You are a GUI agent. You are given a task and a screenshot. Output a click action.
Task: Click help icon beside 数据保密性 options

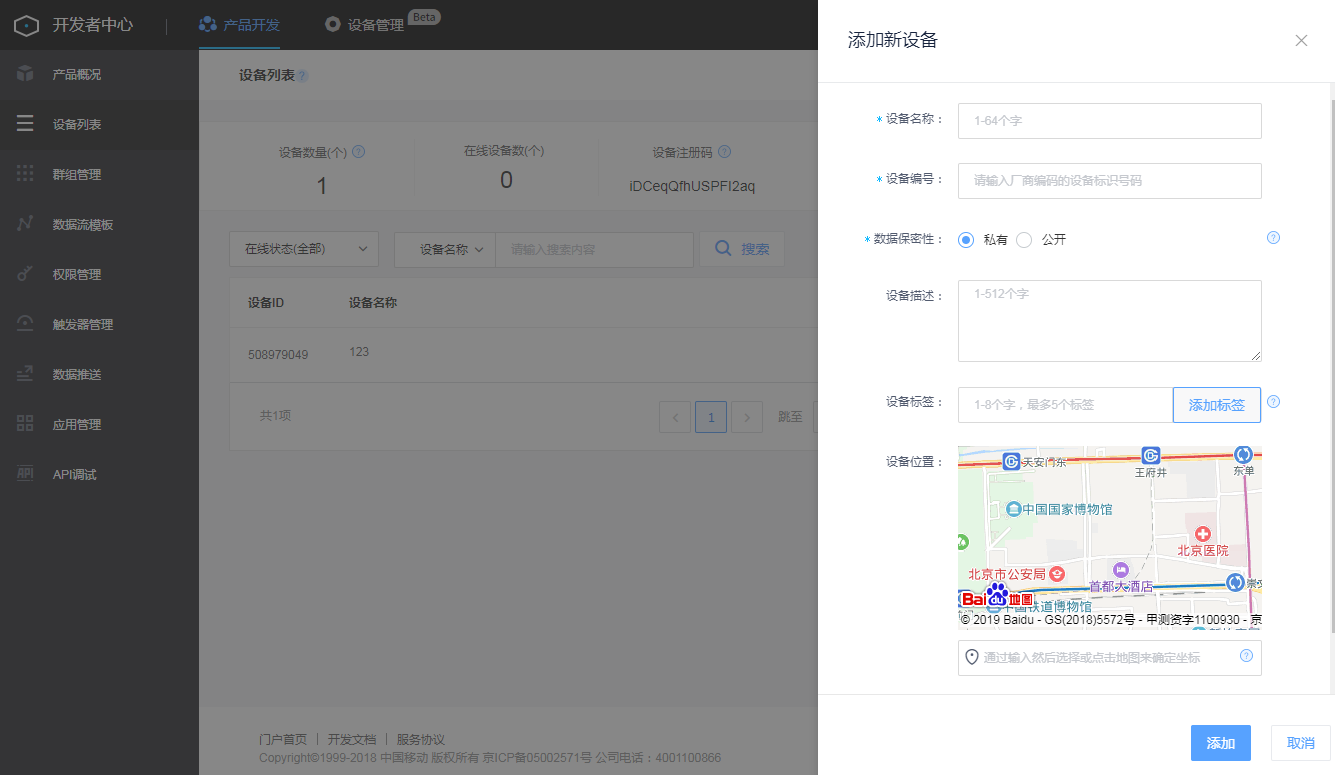pos(1273,238)
